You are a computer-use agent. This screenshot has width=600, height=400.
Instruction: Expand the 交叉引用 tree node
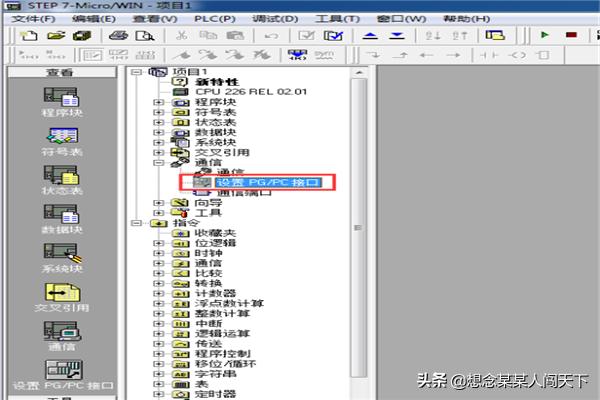pyautogui.click(x=158, y=152)
